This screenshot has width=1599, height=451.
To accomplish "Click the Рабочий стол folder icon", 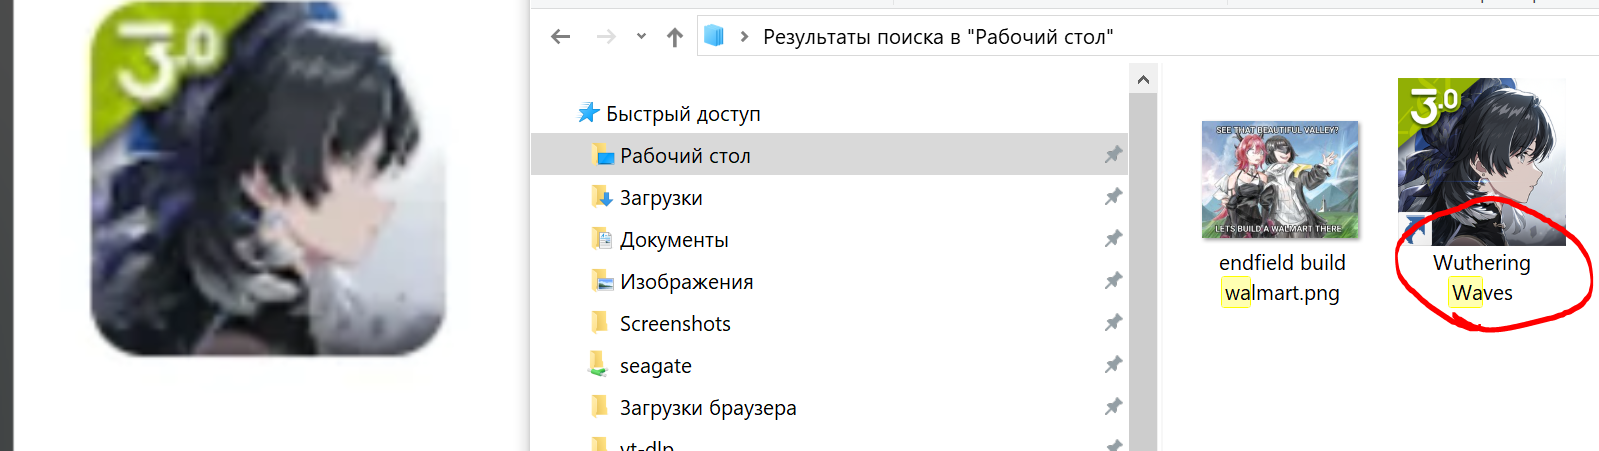I will 603,155.
